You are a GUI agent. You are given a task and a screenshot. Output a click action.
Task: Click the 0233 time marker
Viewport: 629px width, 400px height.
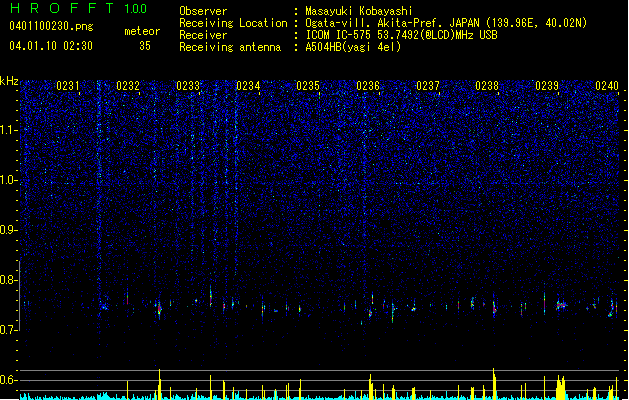[x=188, y=86]
